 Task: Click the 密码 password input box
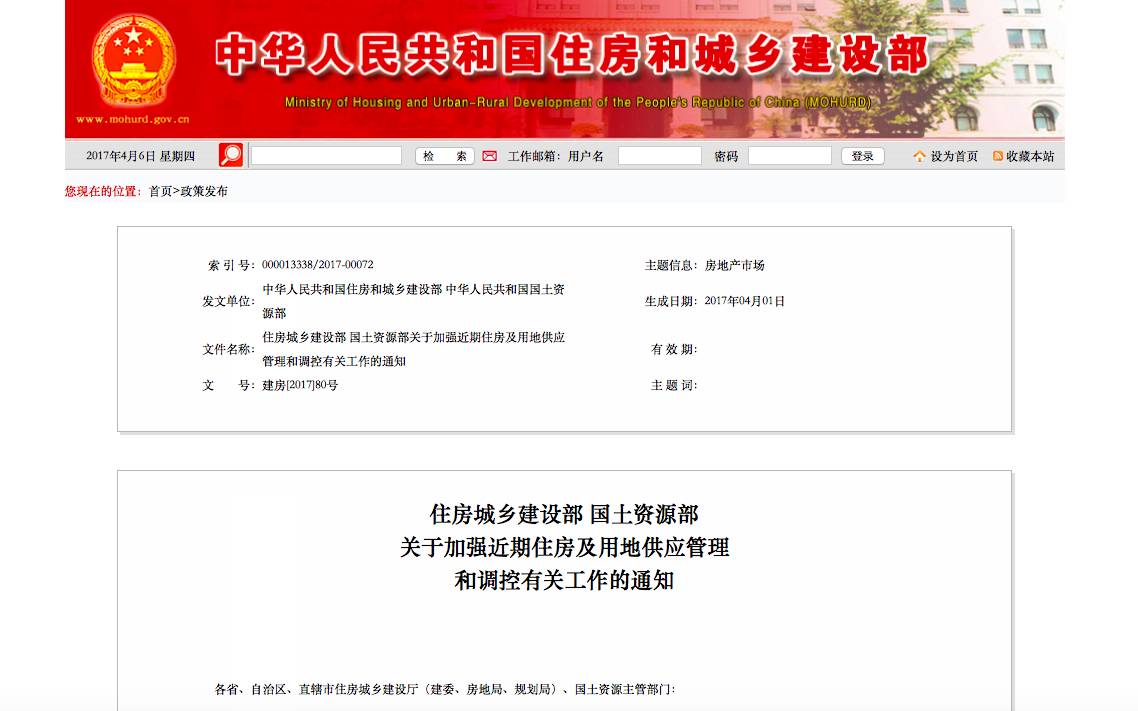[x=789, y=156]
